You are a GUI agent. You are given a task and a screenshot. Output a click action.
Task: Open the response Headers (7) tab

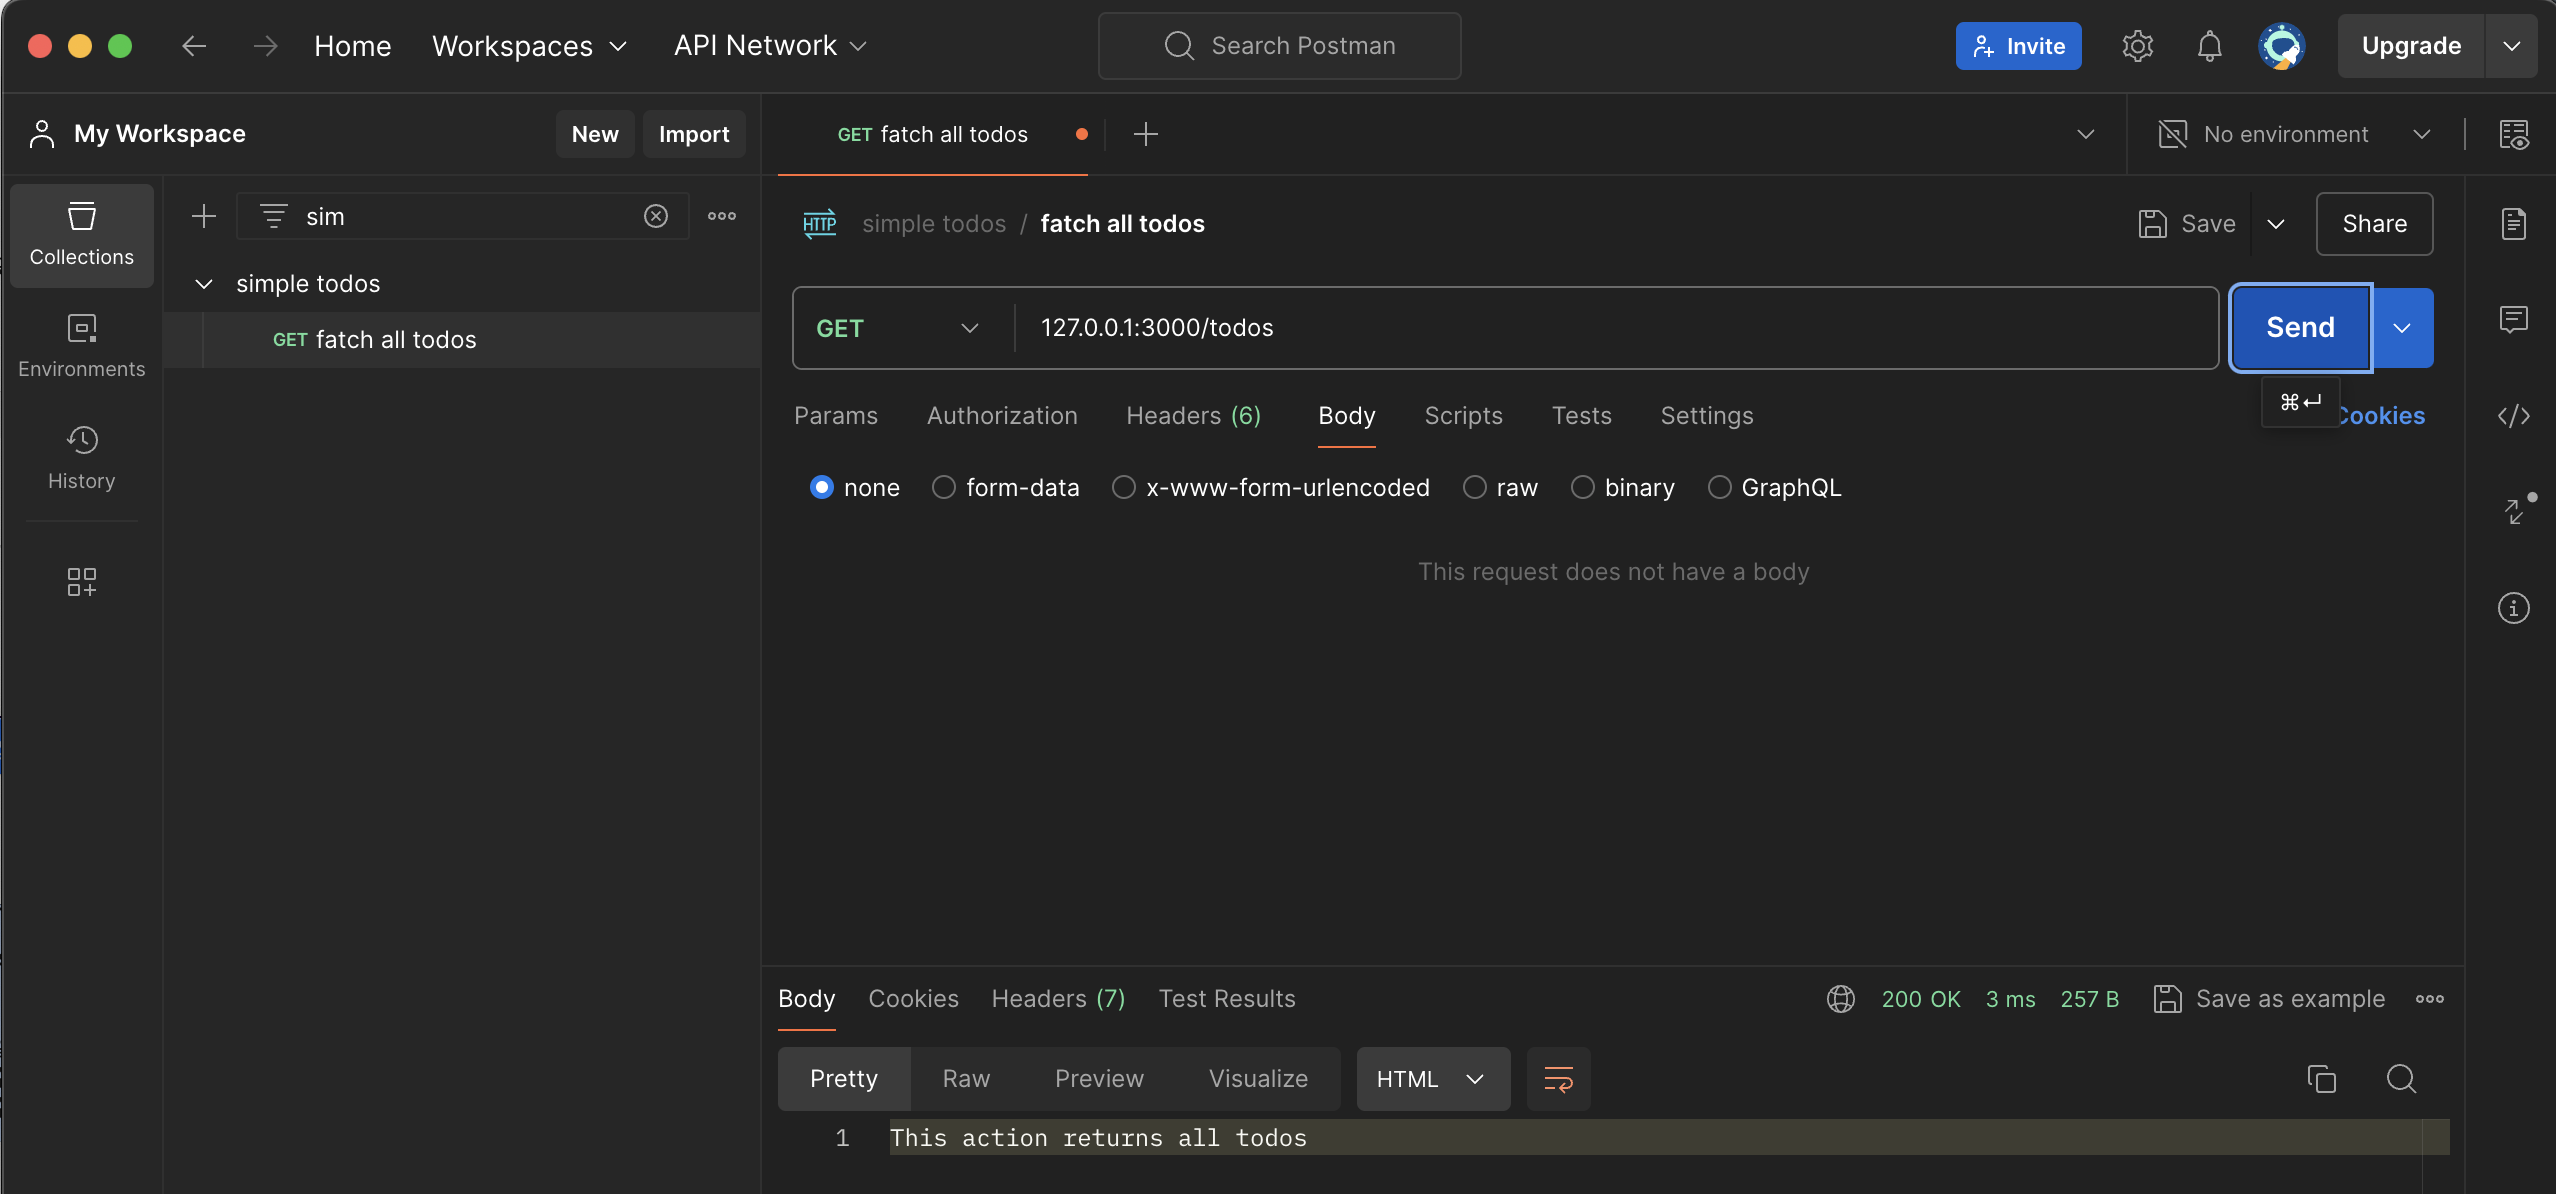pos(1058,999)
